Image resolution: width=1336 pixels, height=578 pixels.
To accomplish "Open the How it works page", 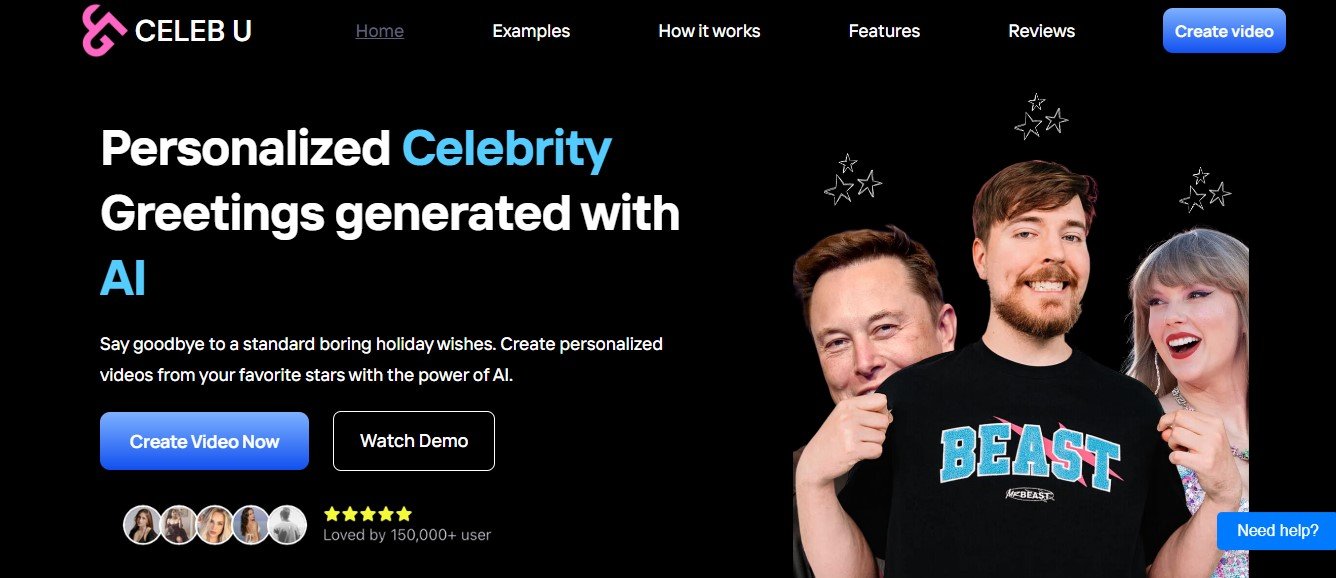I will (709, 31).
